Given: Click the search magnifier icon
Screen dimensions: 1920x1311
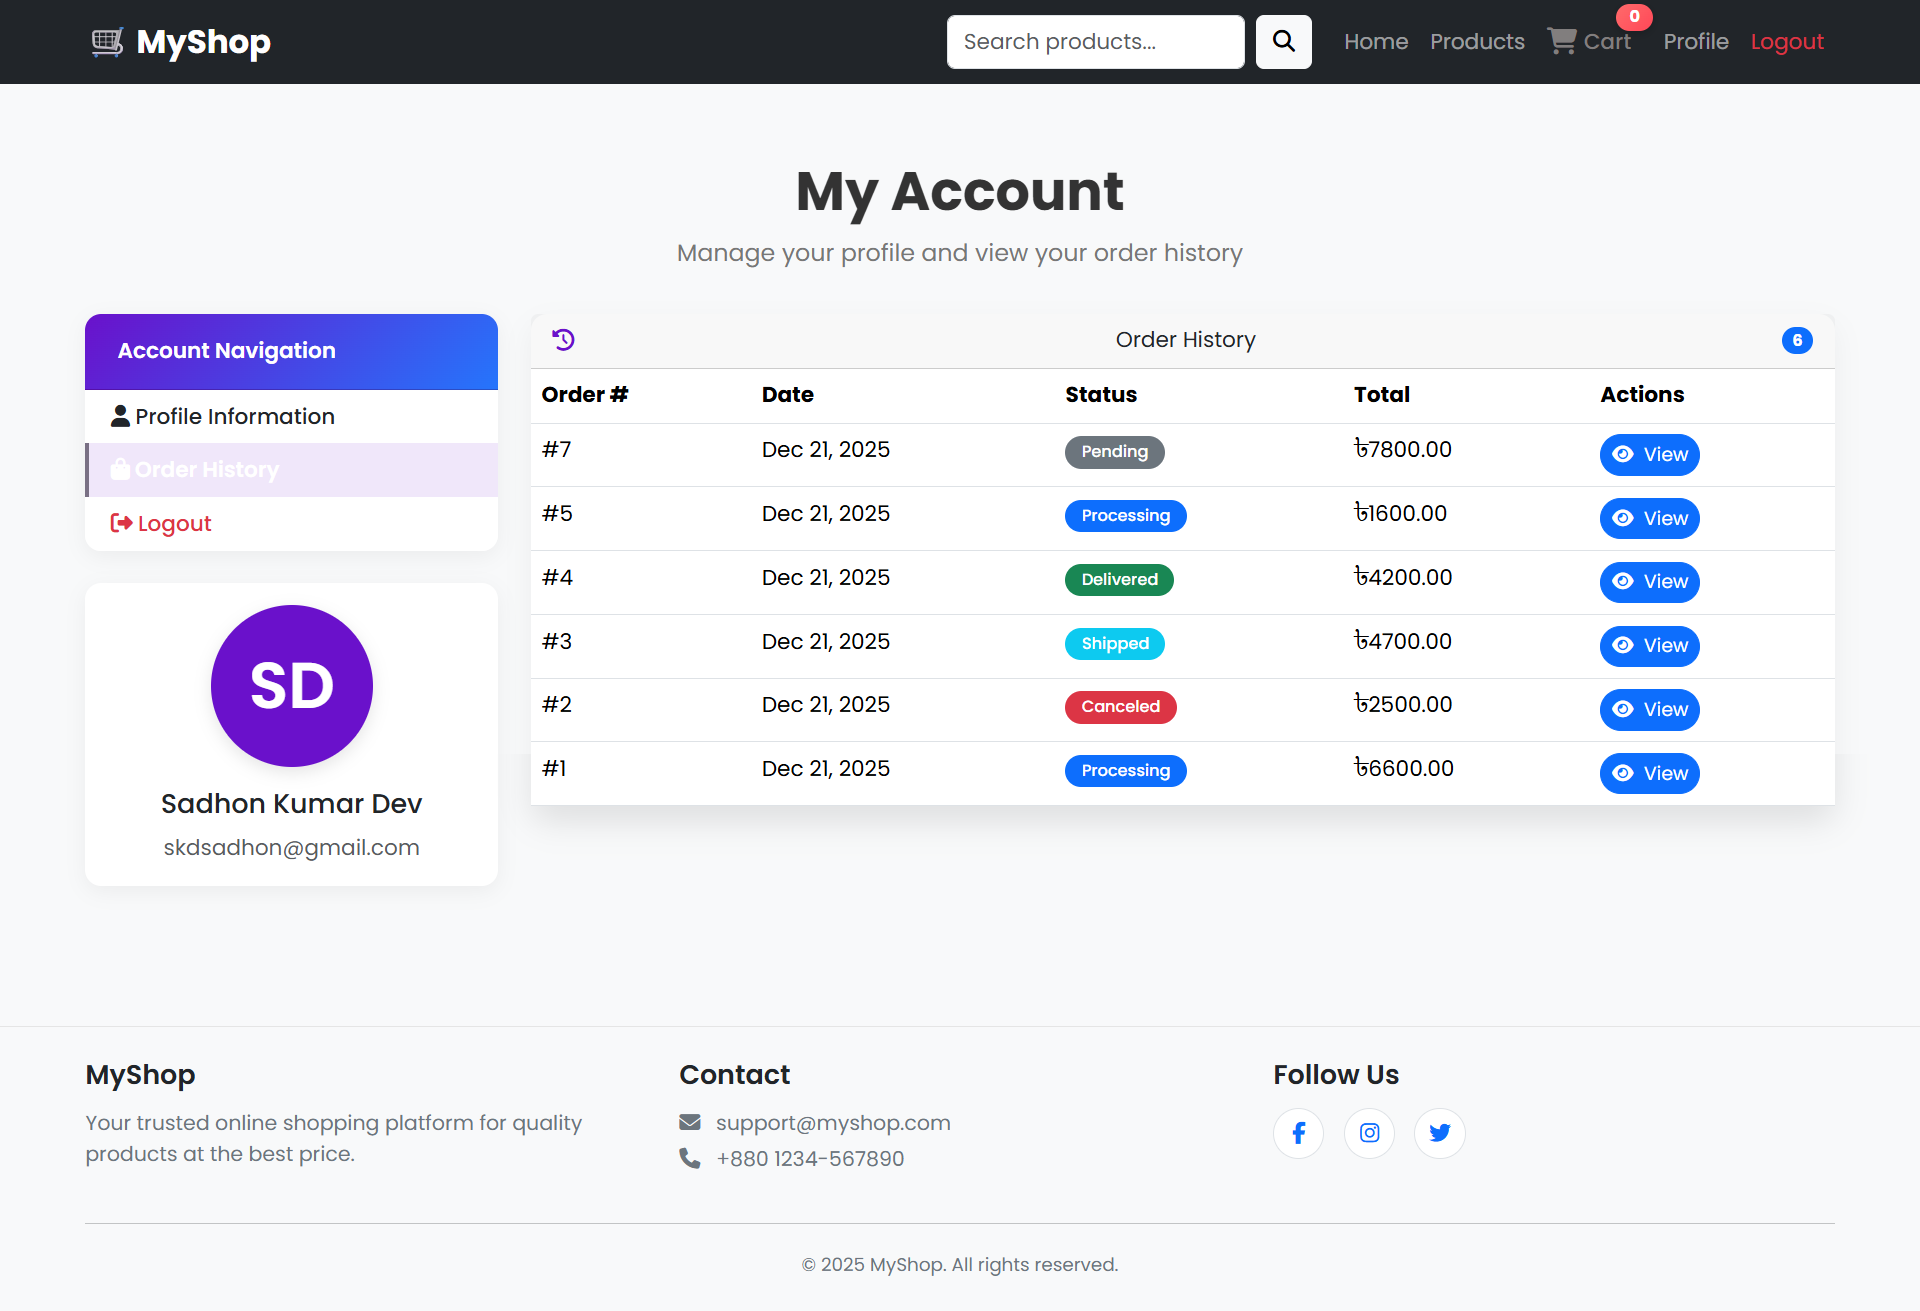Looking at the screenshot, I should (1284, 41).
